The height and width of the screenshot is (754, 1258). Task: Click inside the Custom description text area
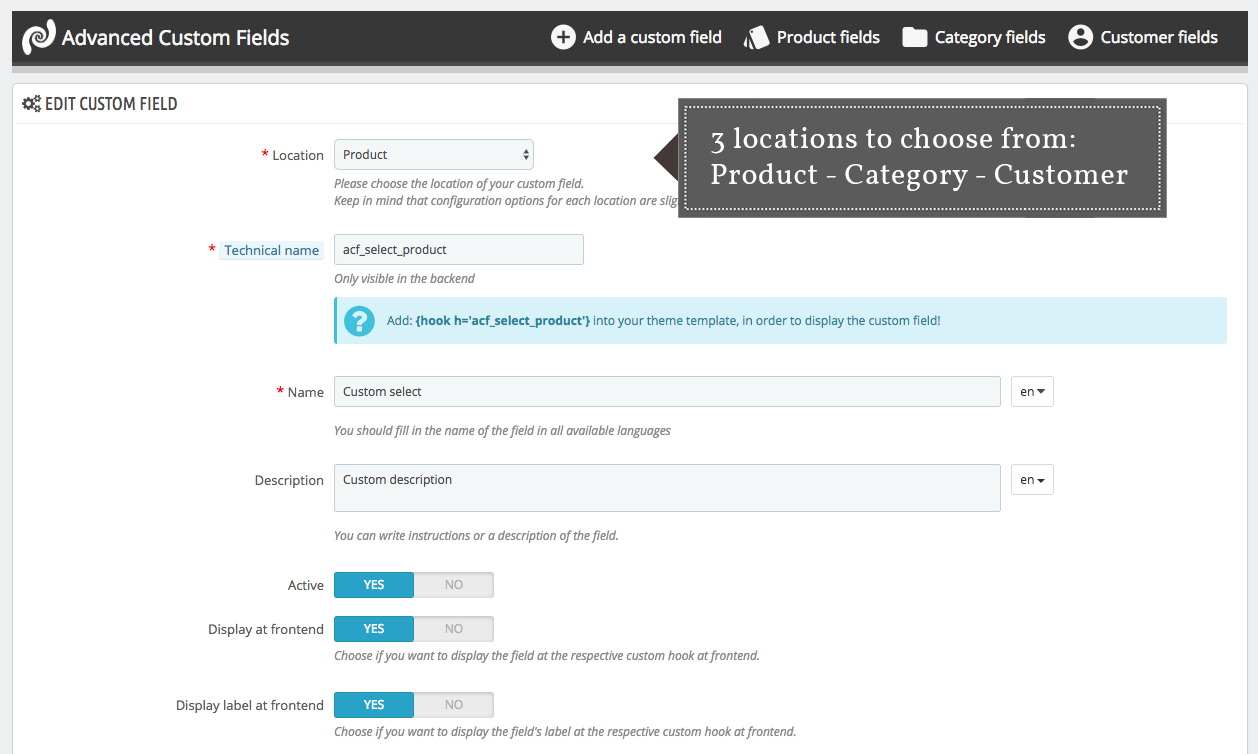pos(666,487)
